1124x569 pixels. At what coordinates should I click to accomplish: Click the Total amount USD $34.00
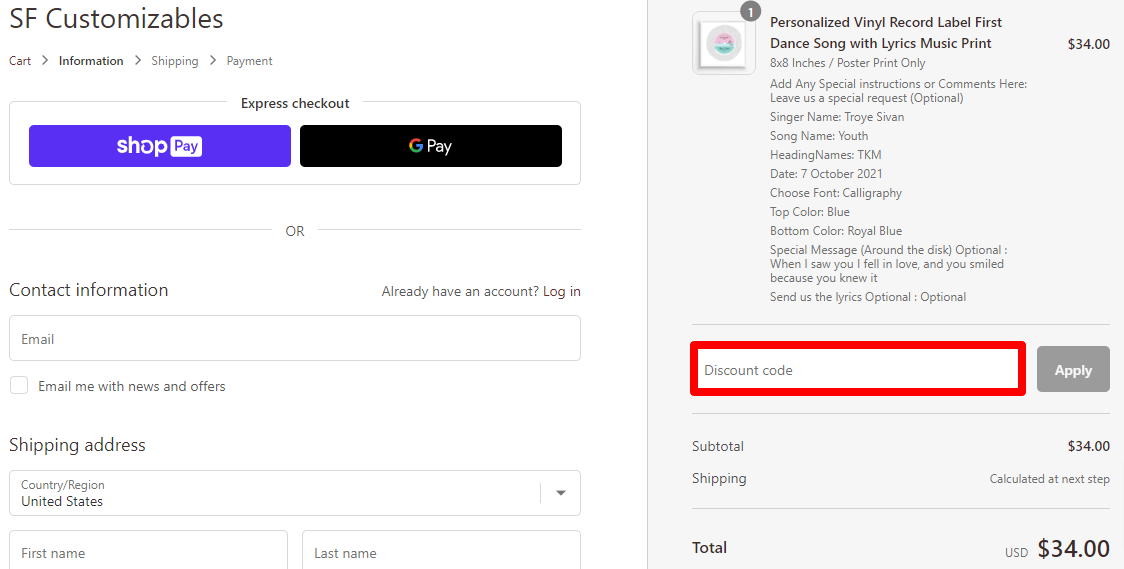1057,549
